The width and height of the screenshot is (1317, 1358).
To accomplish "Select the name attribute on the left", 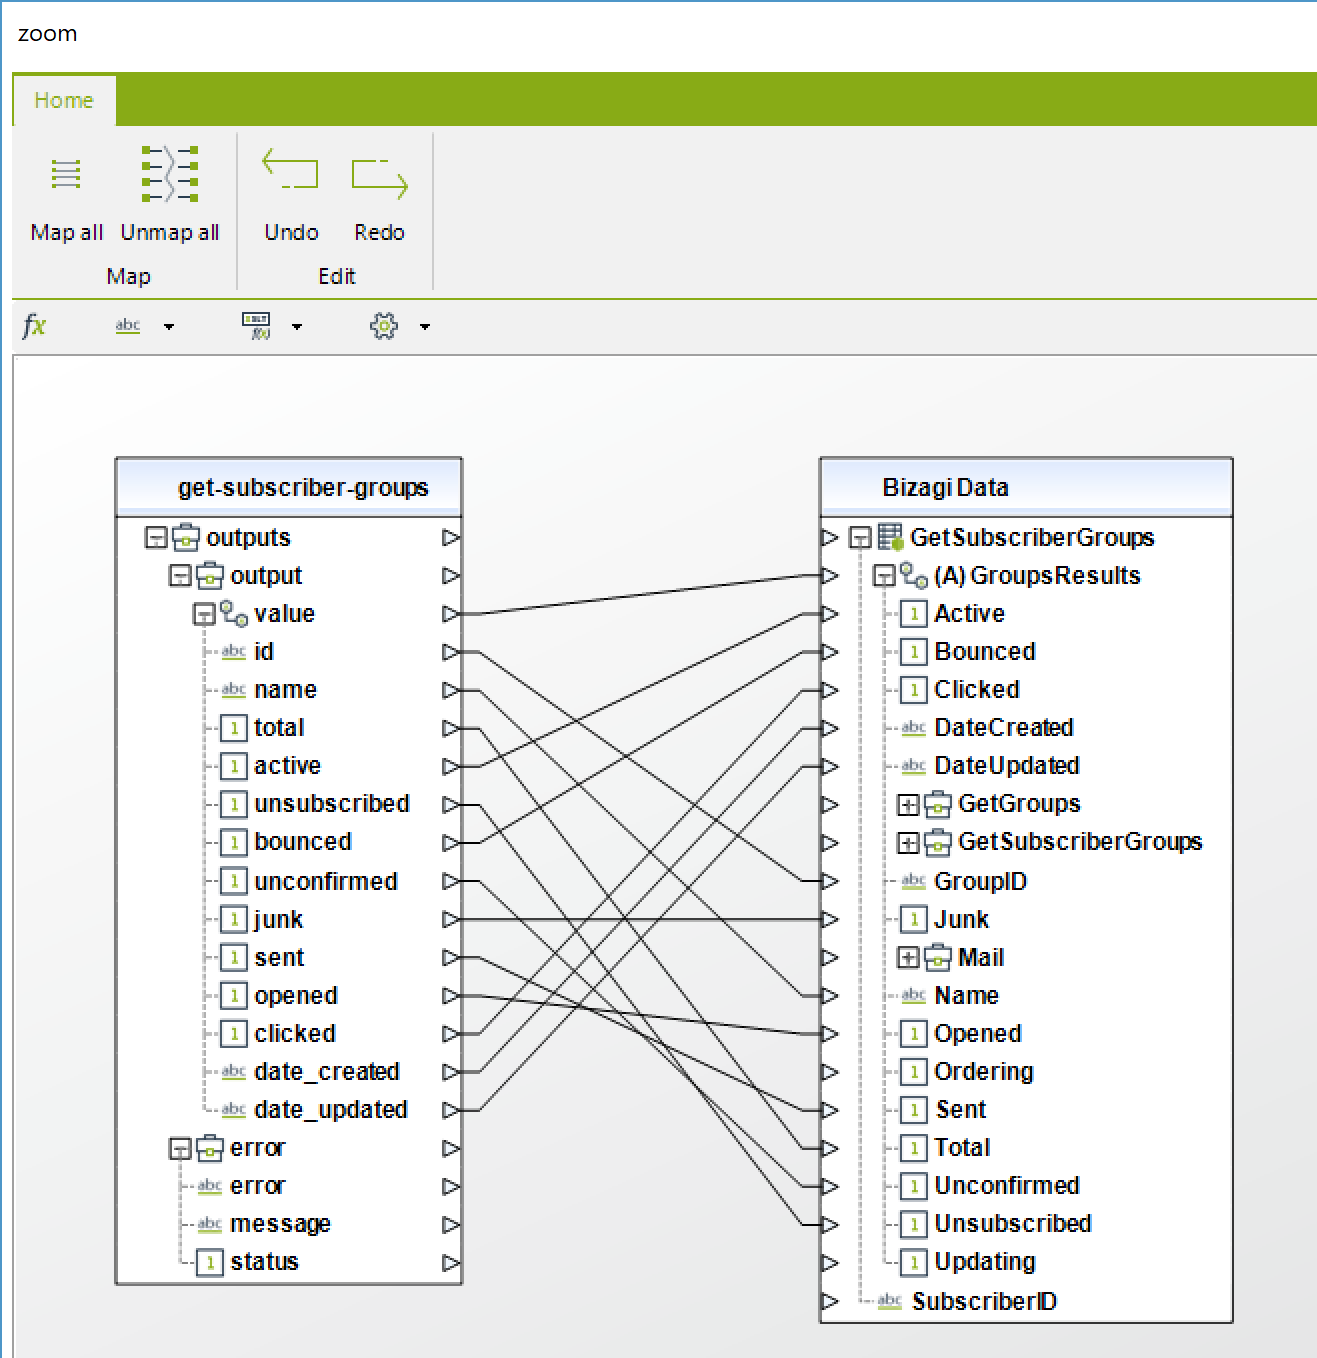I will tap(285, 690).
